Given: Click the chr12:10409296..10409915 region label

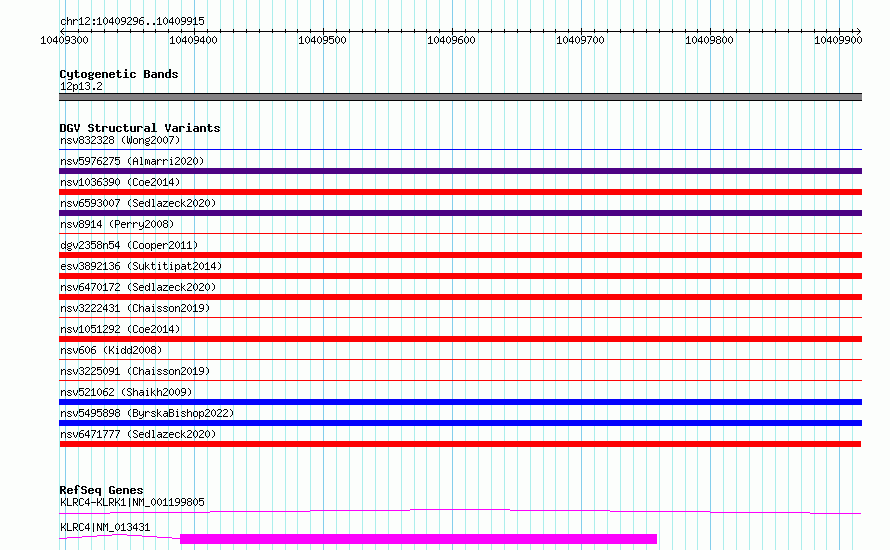Looking at the screenshot, I should click(132, 21).
